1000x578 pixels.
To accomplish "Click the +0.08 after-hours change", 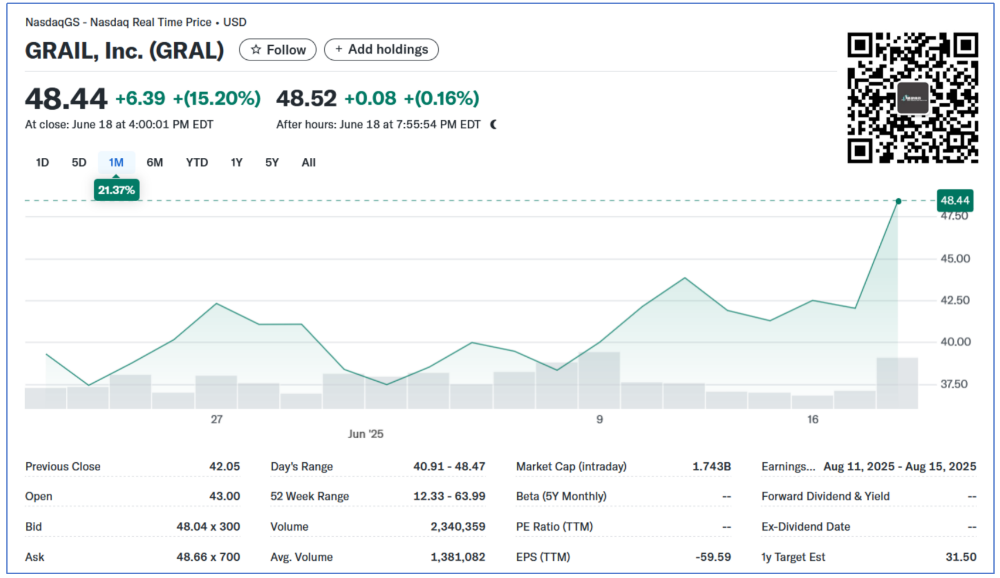I will [370, 98].
